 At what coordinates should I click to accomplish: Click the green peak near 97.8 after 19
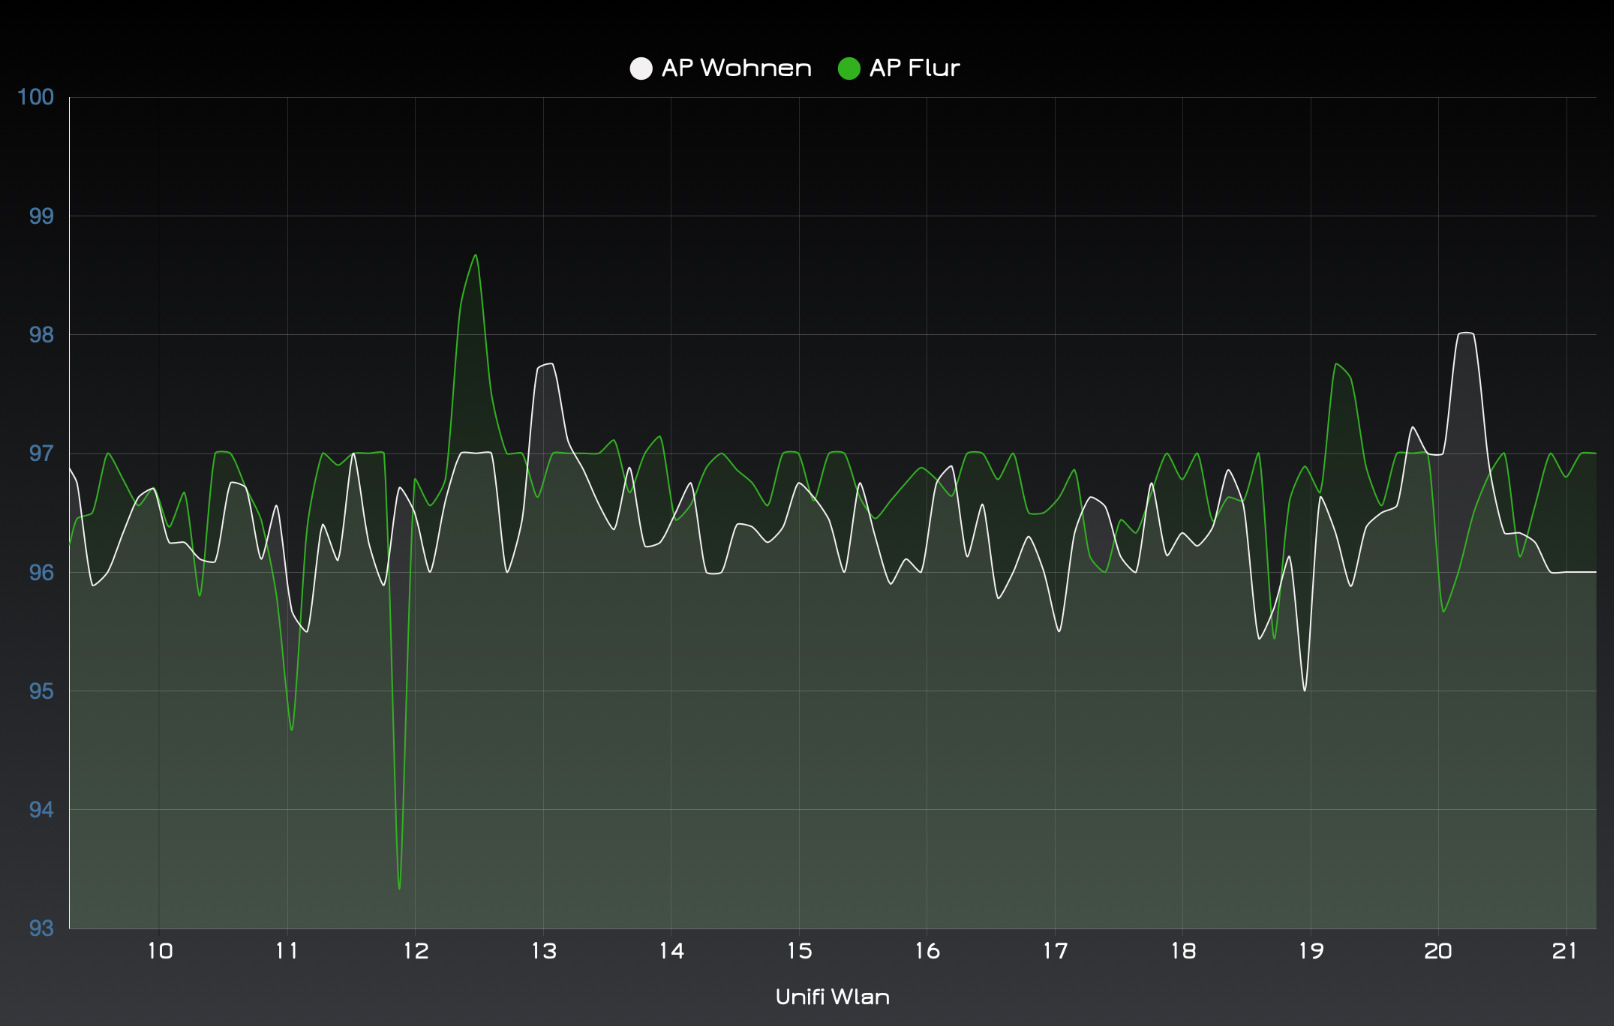point(1336,364)
